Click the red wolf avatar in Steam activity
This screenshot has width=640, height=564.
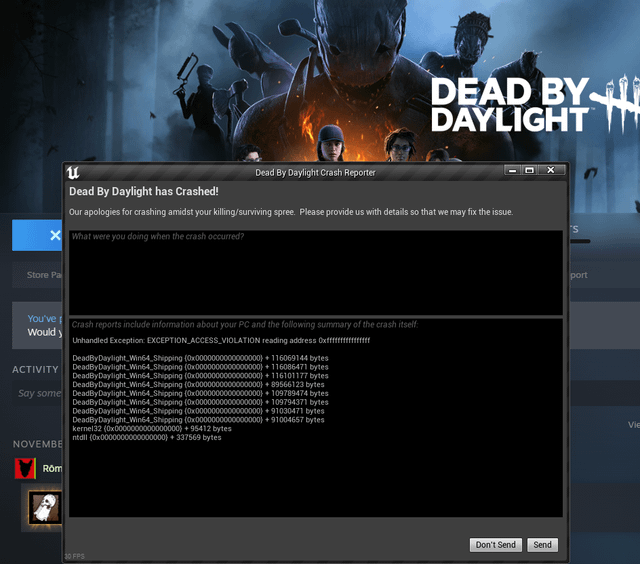tap(25, 468)
